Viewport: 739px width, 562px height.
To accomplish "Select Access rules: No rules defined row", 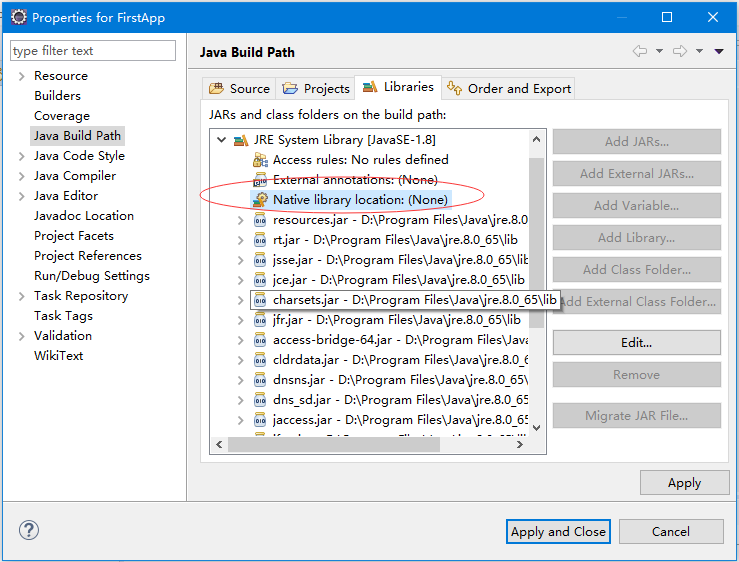I will 351,160.
